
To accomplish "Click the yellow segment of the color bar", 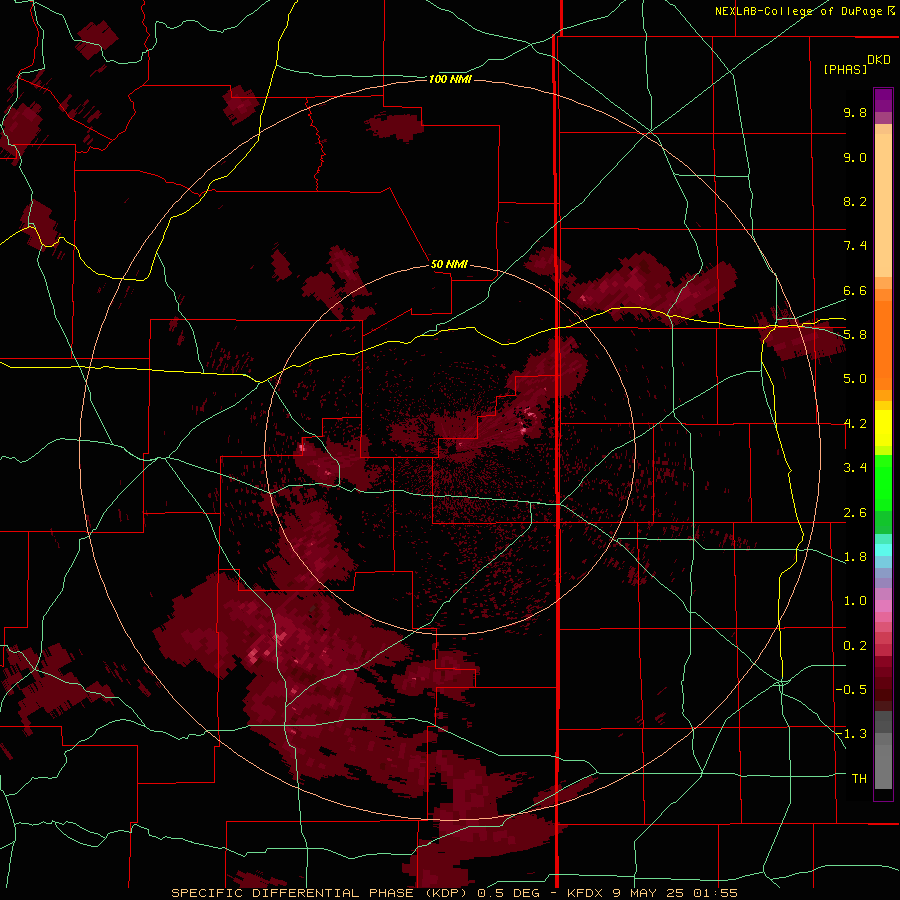I will (883, 428).
